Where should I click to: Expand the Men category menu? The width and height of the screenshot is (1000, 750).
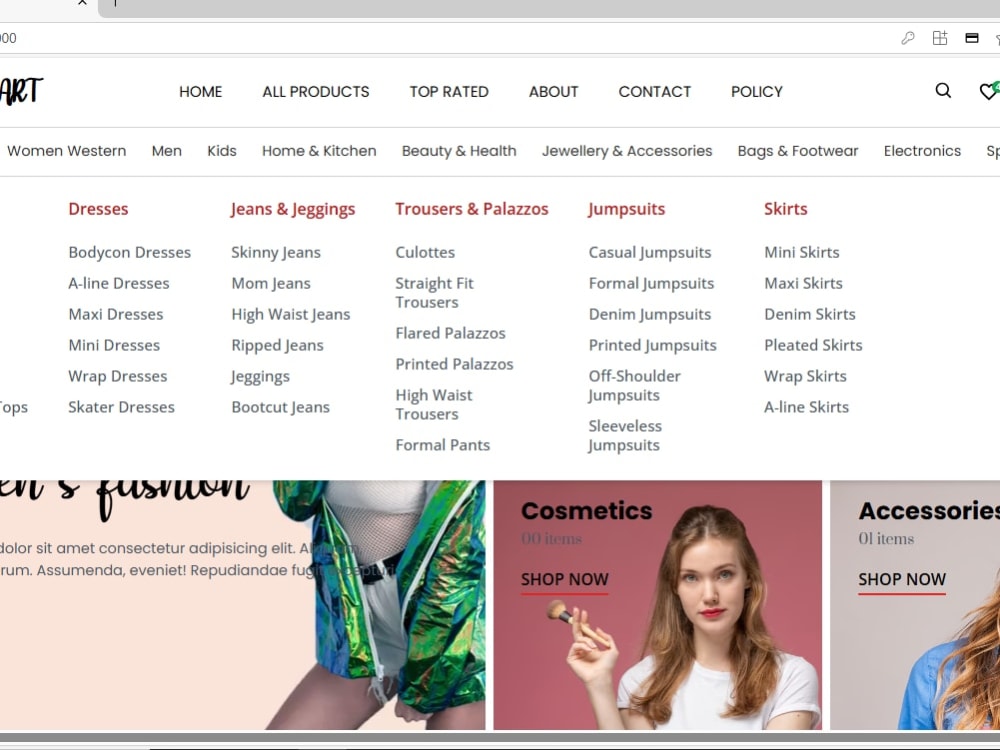(166, 151)
